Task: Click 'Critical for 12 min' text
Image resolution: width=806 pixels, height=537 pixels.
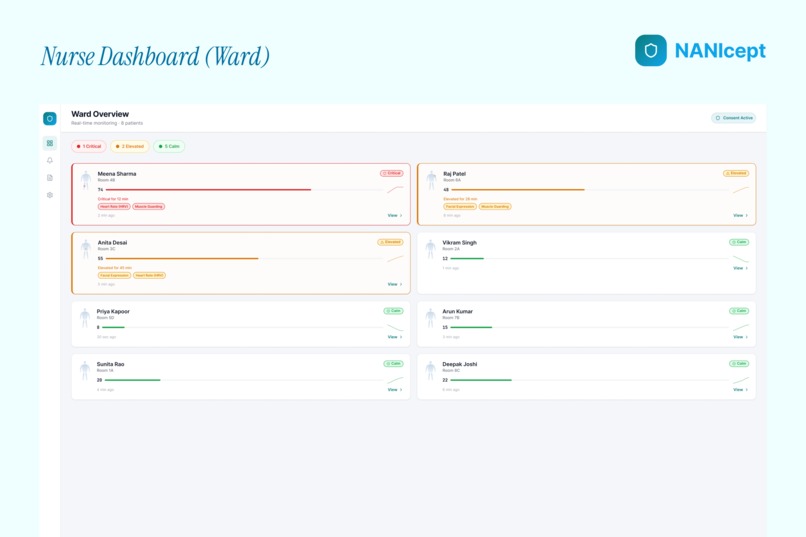Action: tap(113, 199)
